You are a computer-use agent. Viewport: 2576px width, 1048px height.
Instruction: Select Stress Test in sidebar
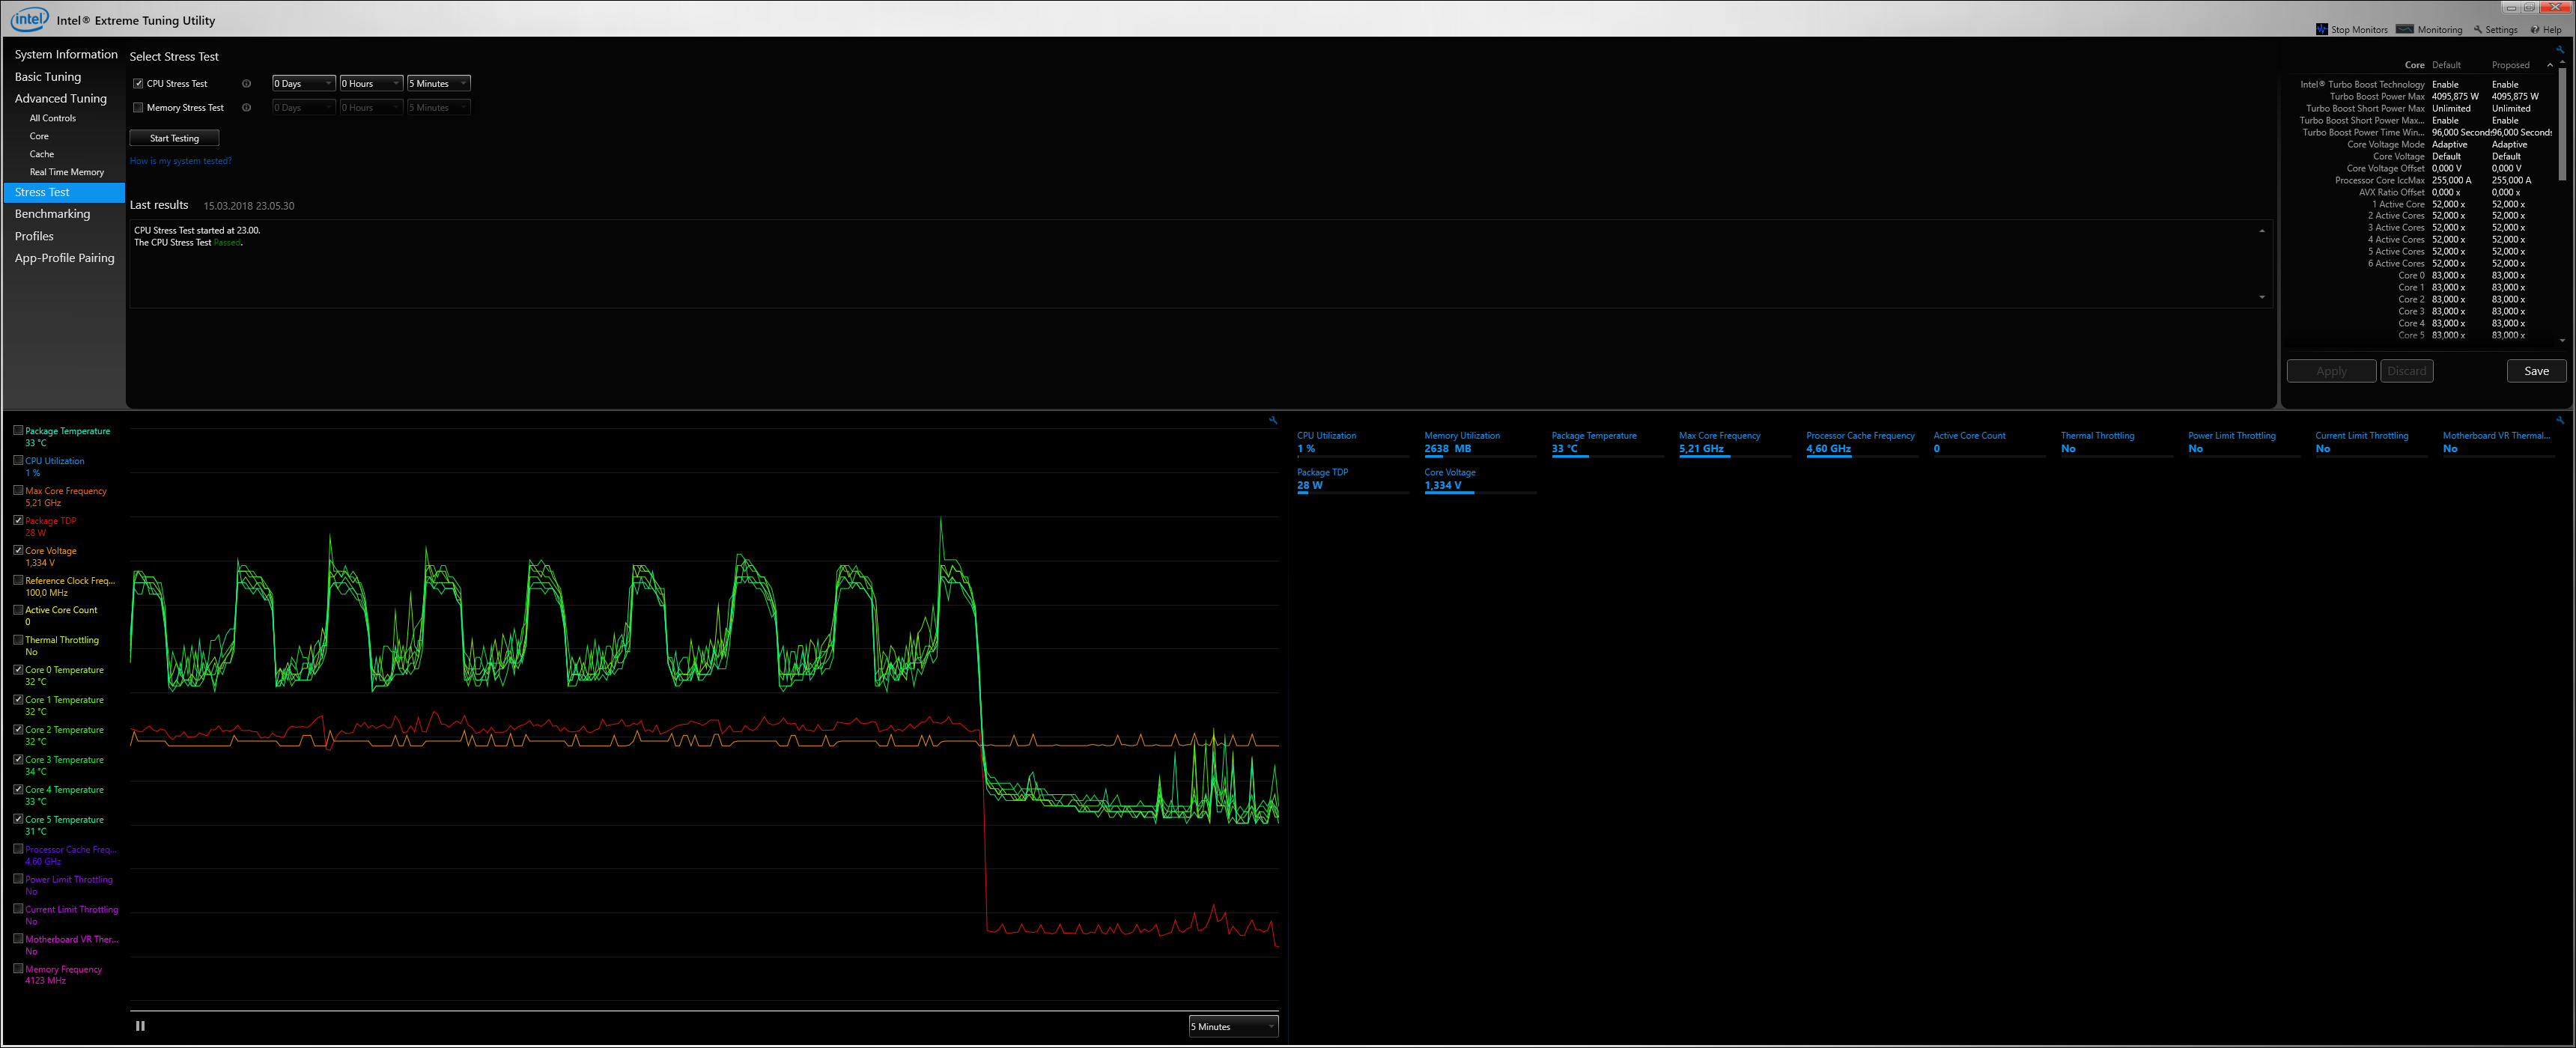(x=64, y=192)
